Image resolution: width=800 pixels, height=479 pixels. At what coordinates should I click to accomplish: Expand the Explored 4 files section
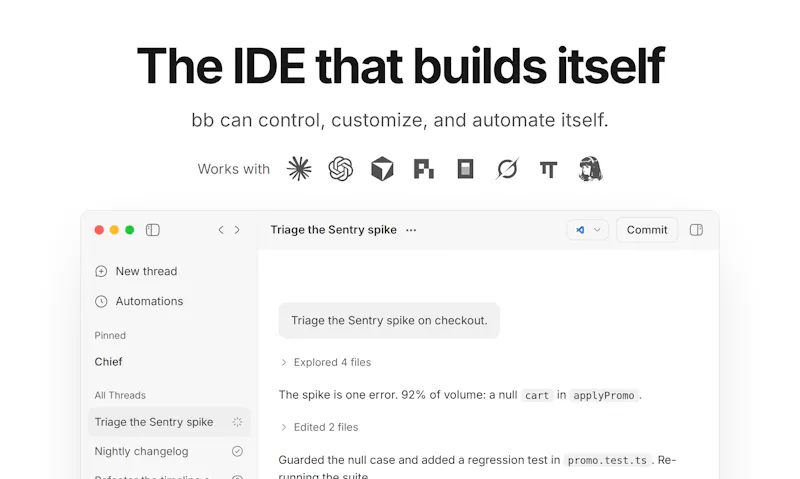tap(326, 362)
